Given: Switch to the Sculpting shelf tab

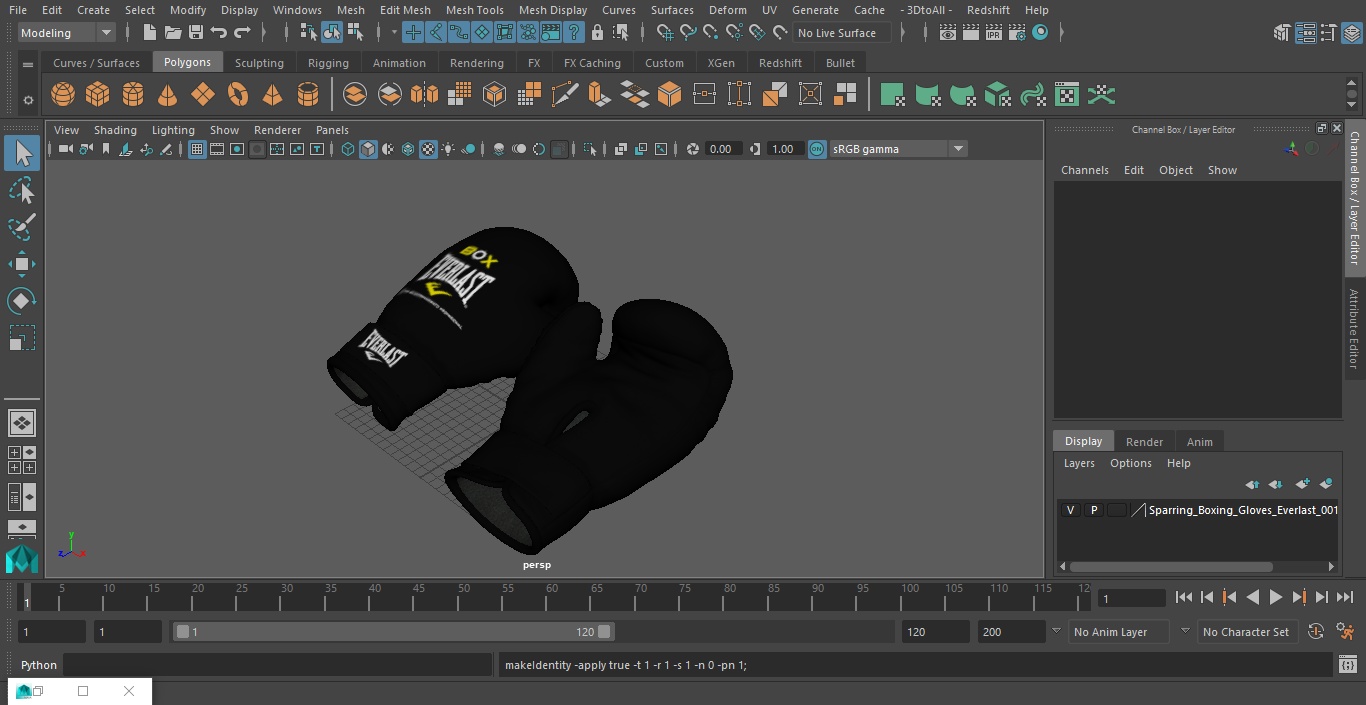Looking at the screenshot, I should [259, 63].
